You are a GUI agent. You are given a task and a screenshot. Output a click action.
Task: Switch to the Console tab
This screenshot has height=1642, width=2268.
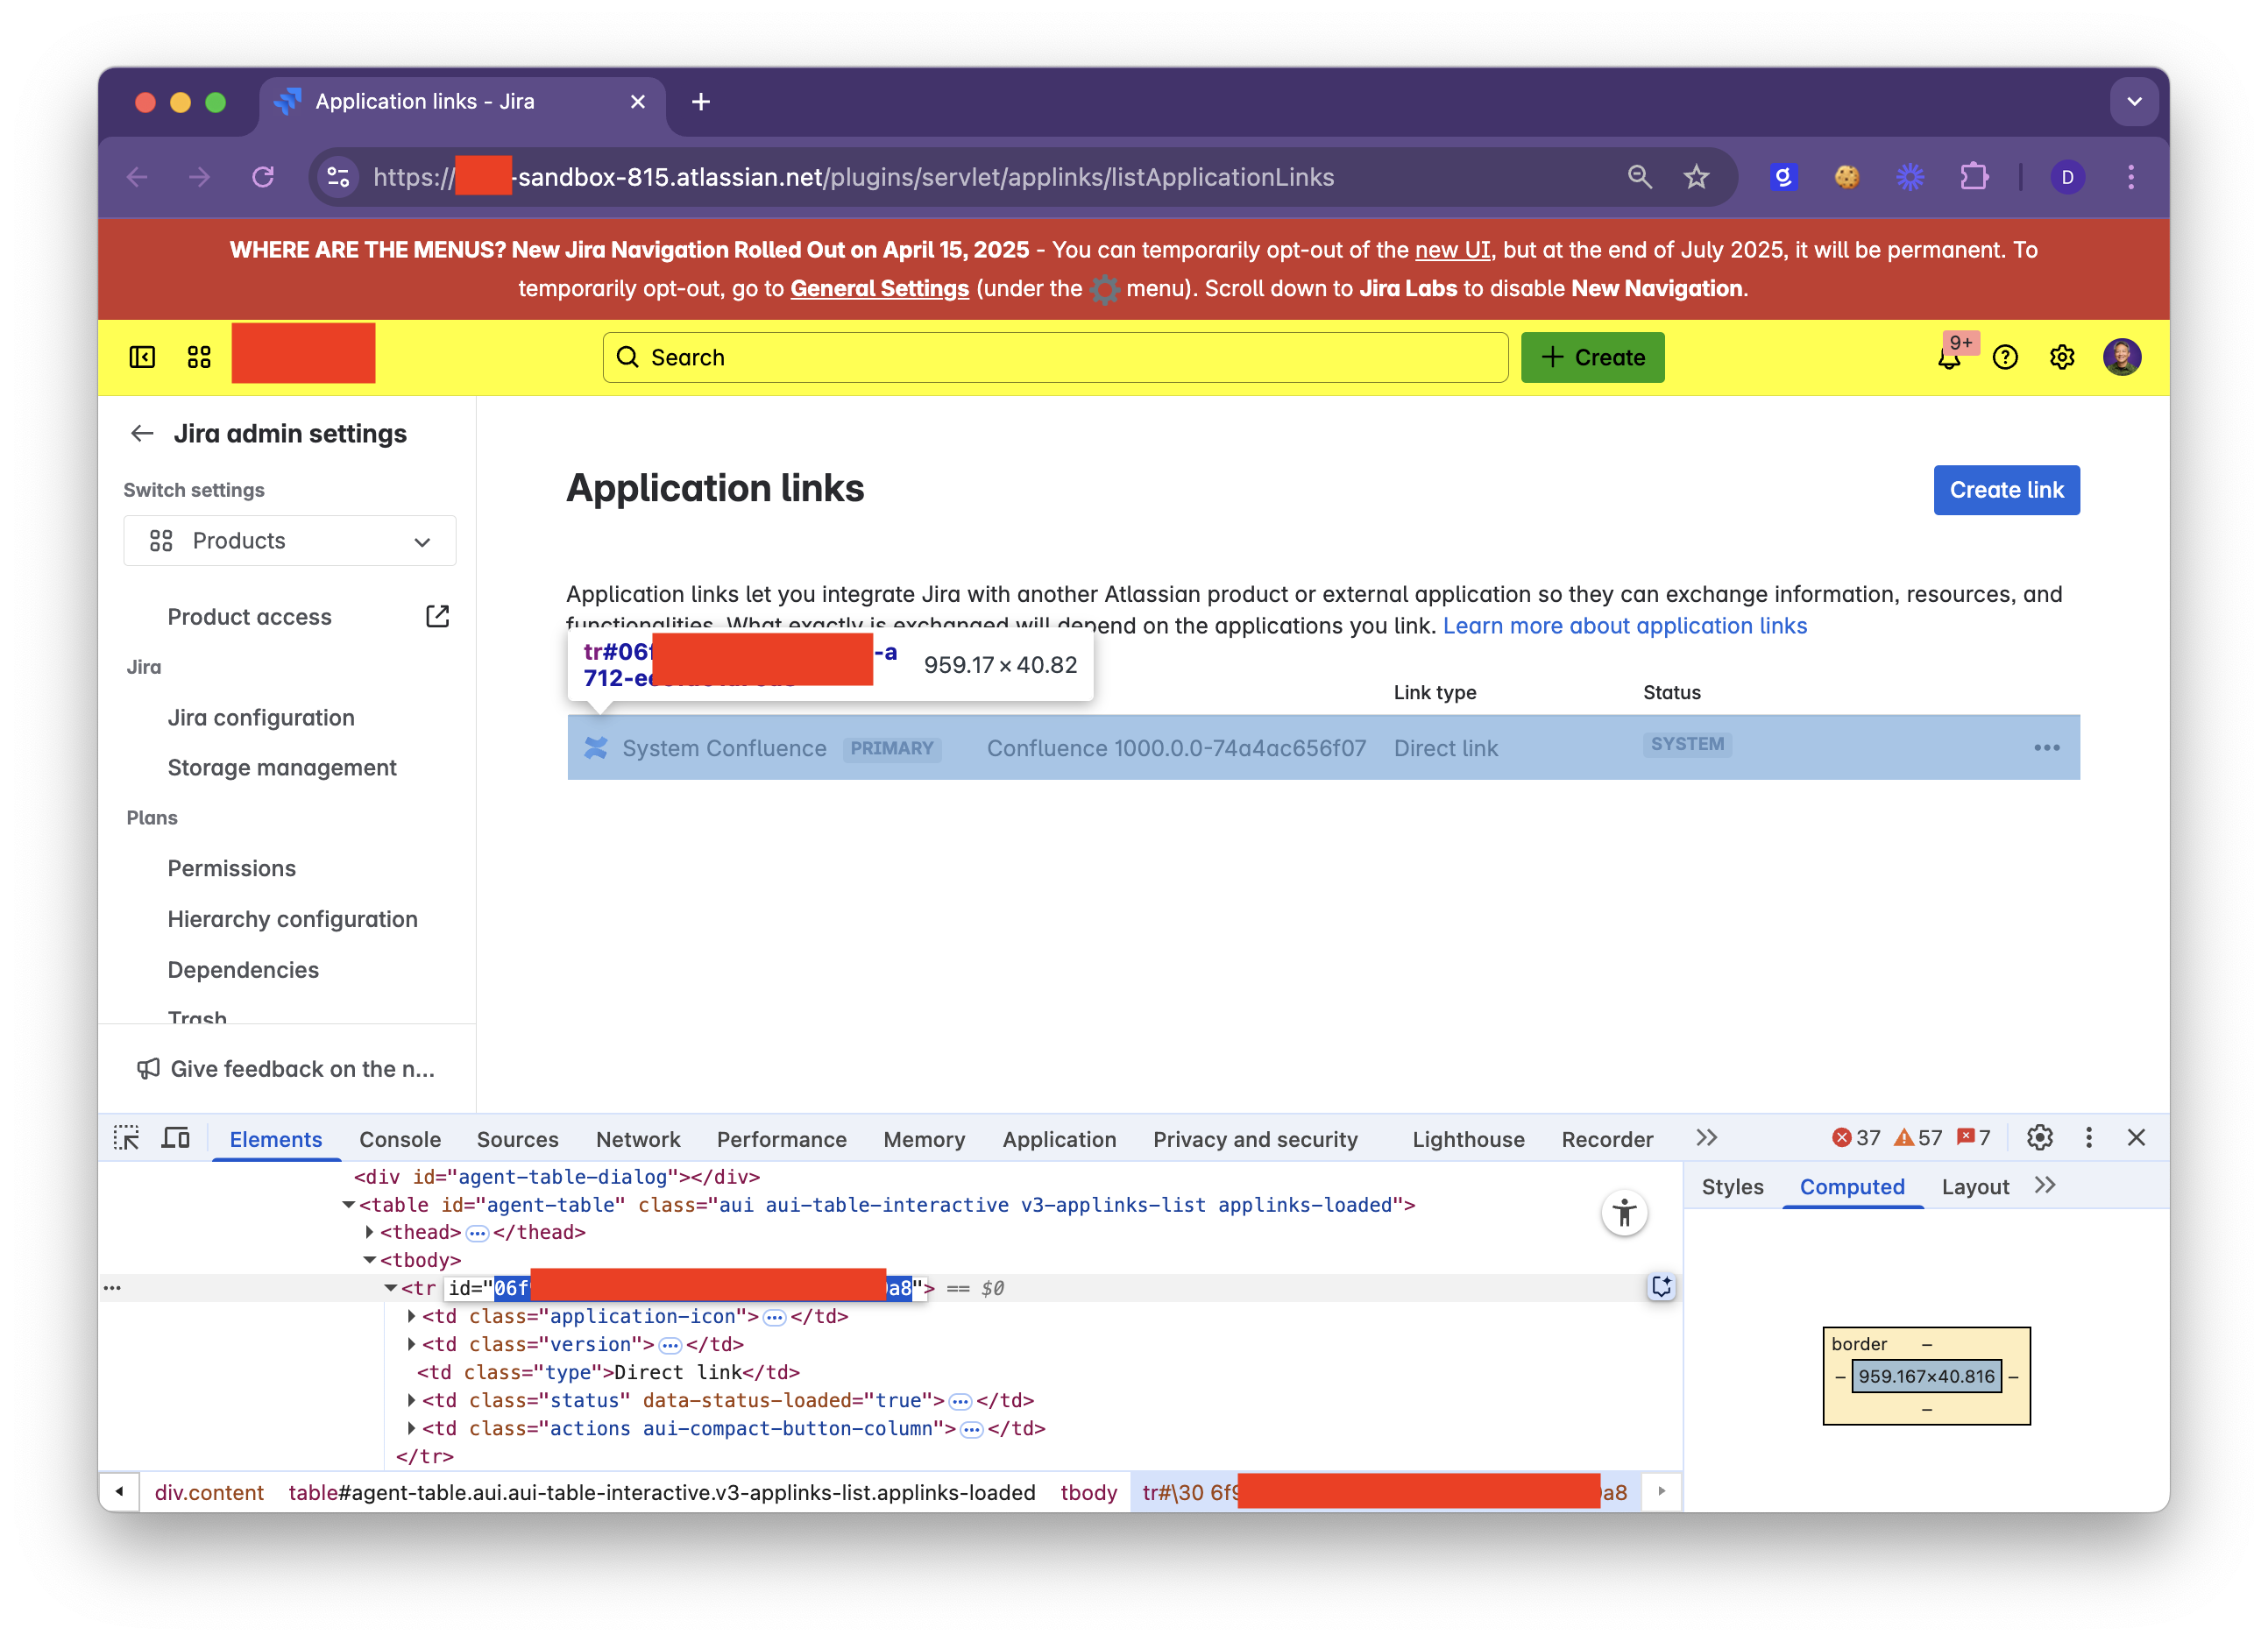pos(400,1139)
